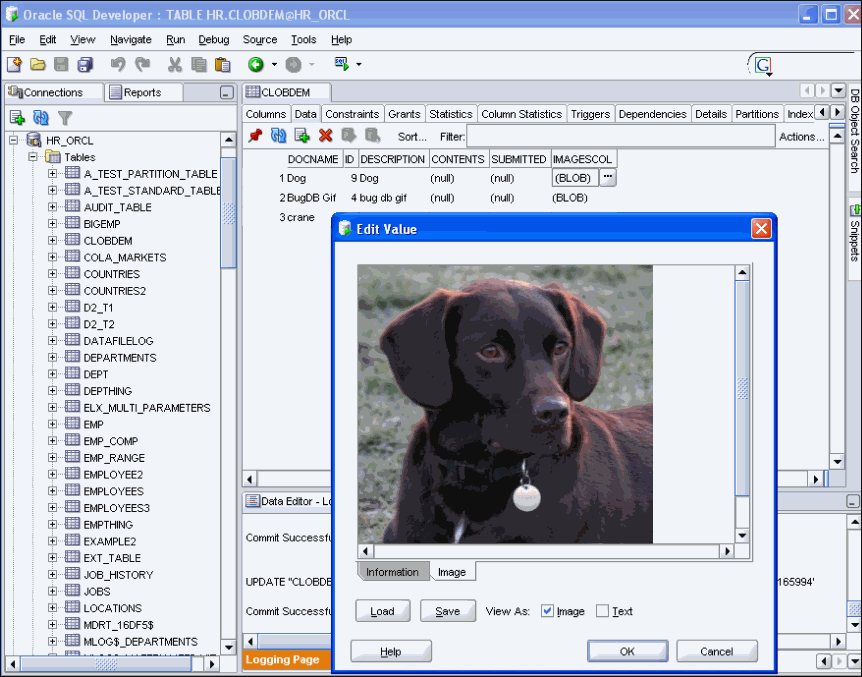The width and height of the screenshot is (862, 677).
Task: Enable the View As Text checkbox
Action: [602, 611]
